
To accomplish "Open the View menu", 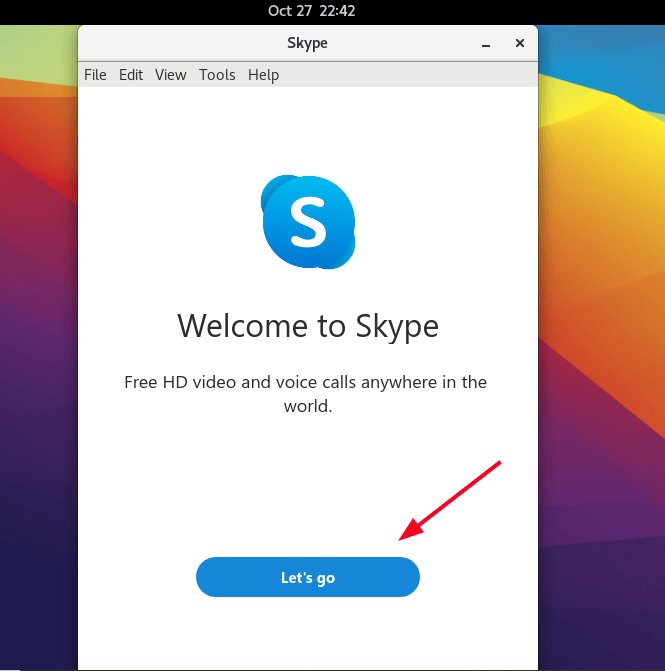I will [171, 75].
